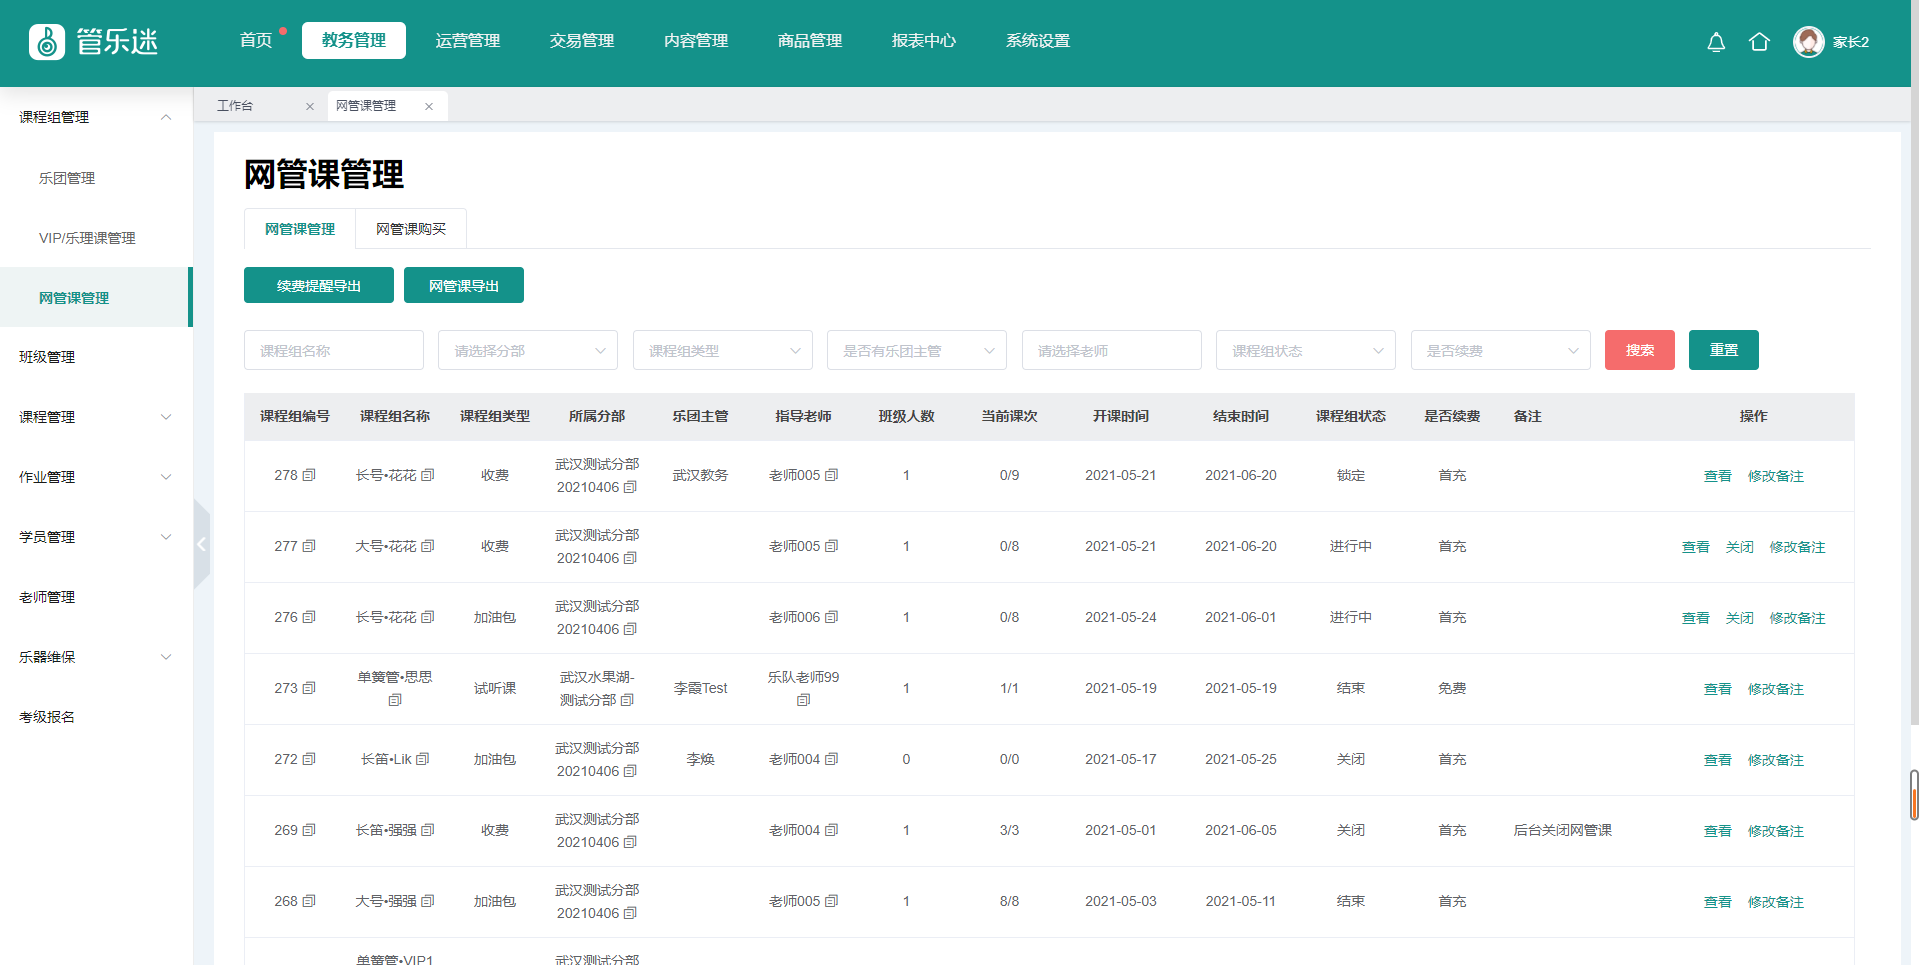The height and width of the screenshot is (965, 1919).
Task: Click 关闭 link for course 277
Action: [x=1739, y=547]
